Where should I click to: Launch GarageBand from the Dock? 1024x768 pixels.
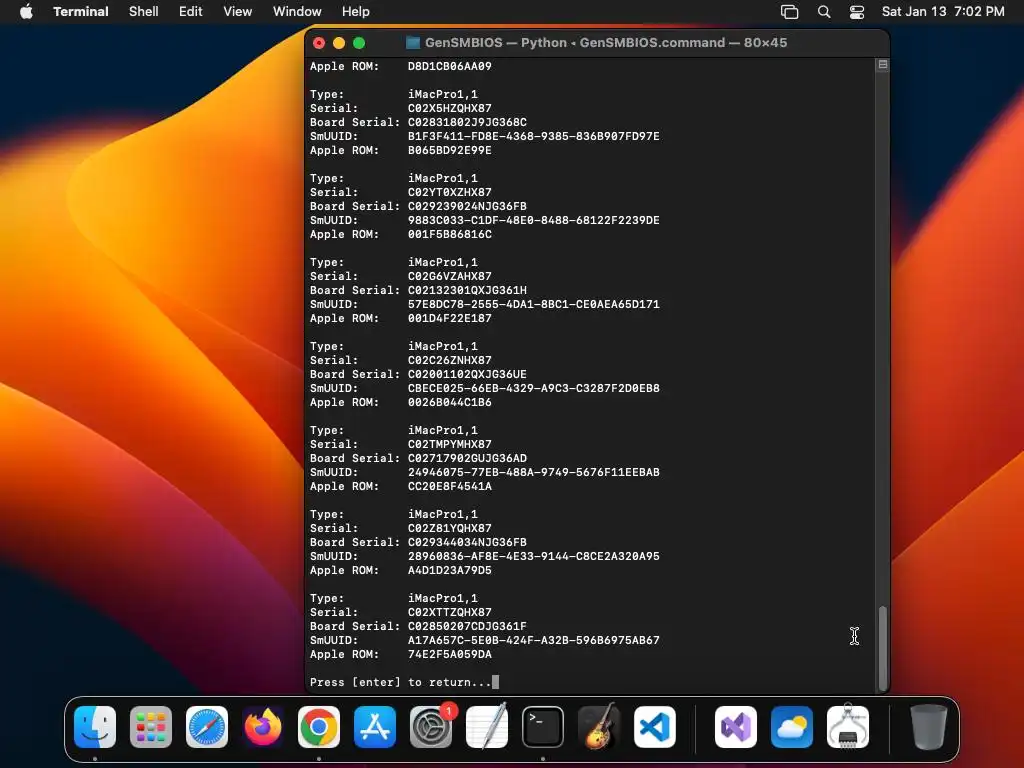pyautogui.click(x=599, y=727)
